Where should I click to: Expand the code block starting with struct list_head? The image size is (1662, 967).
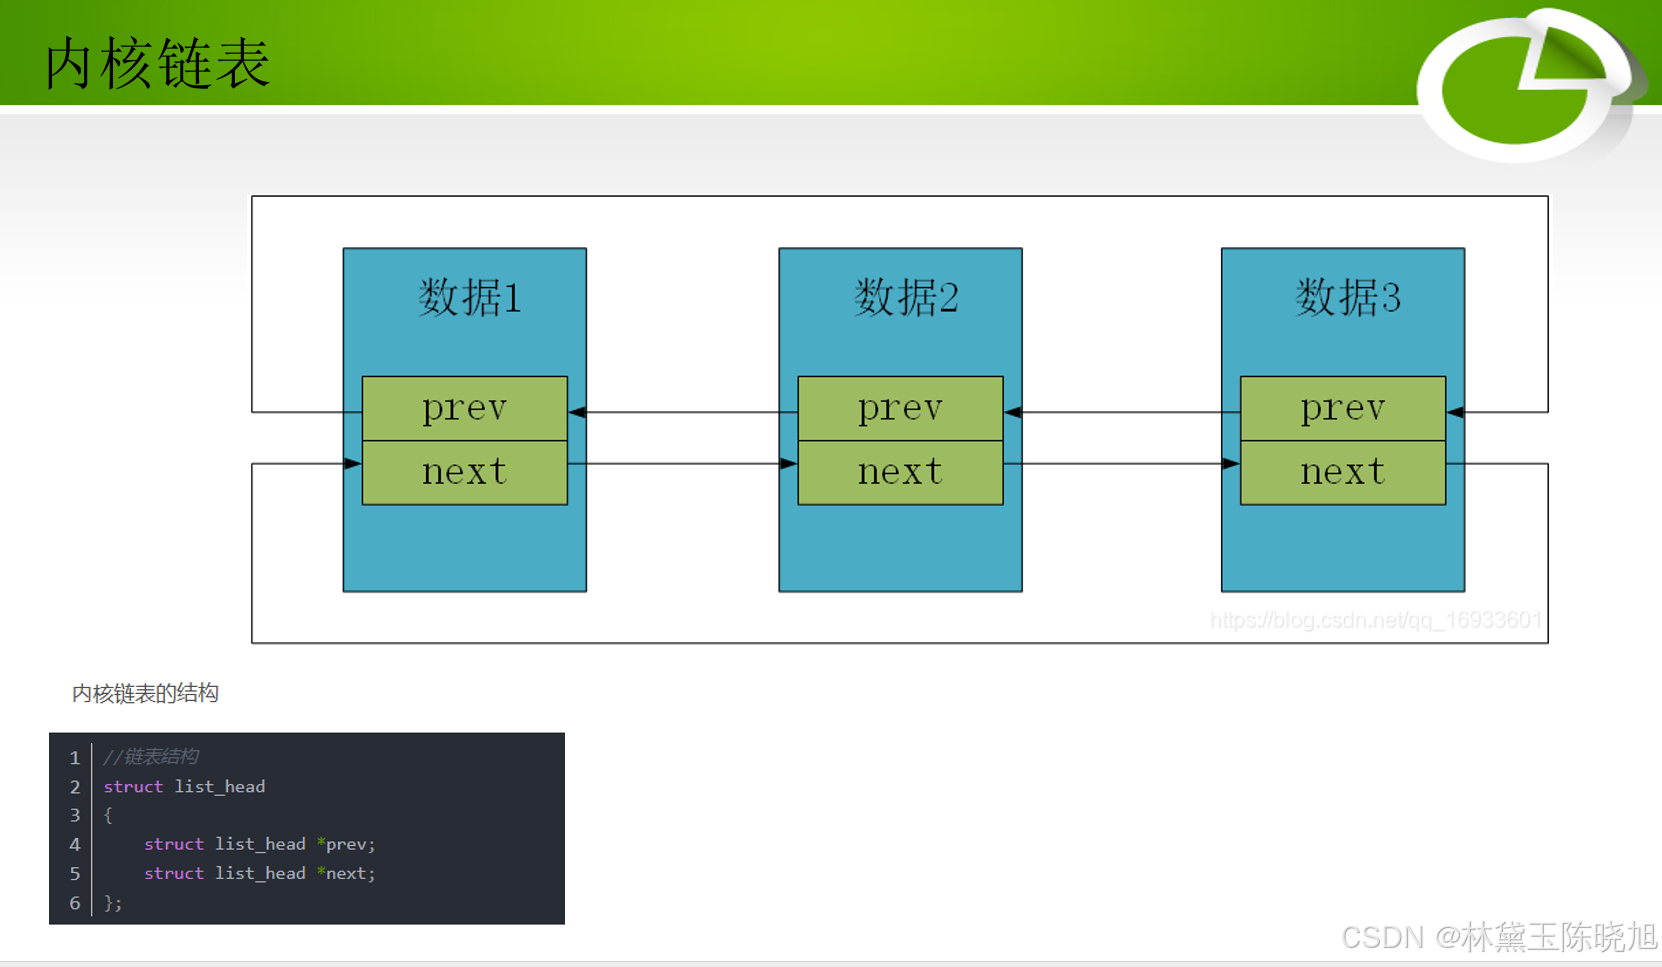click(x=183, y=787)
